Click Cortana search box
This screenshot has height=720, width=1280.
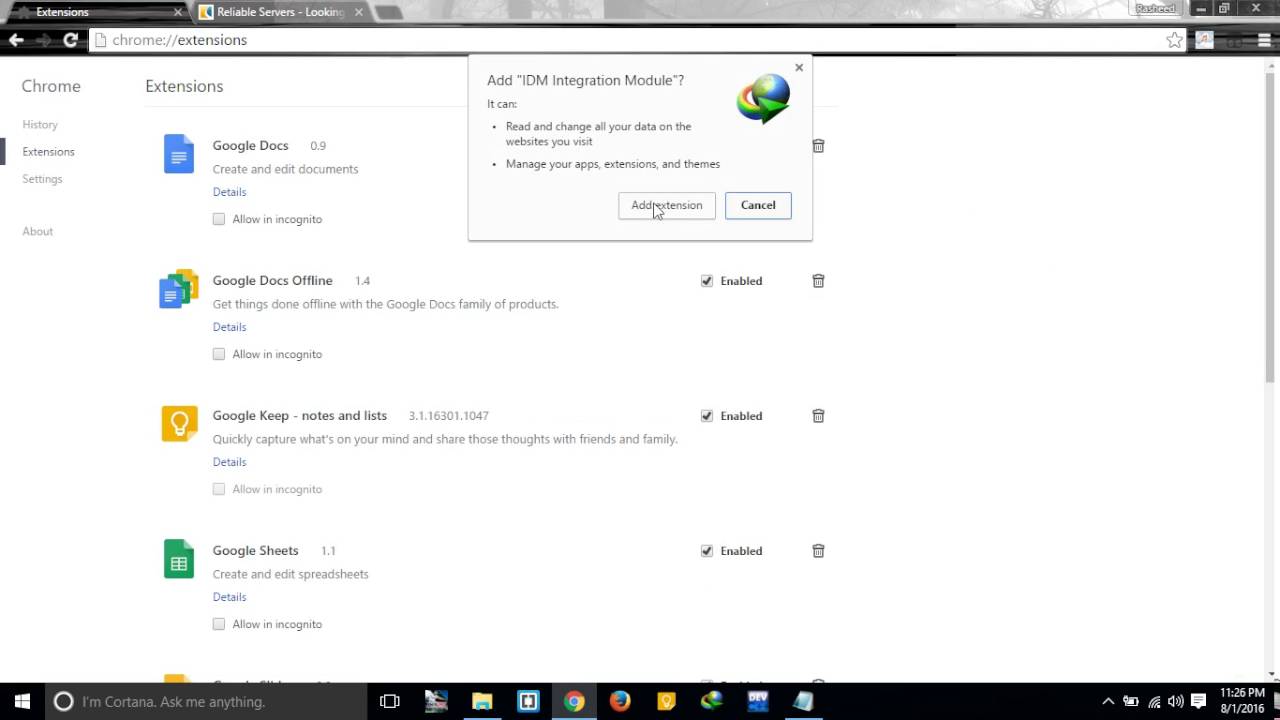205,701
